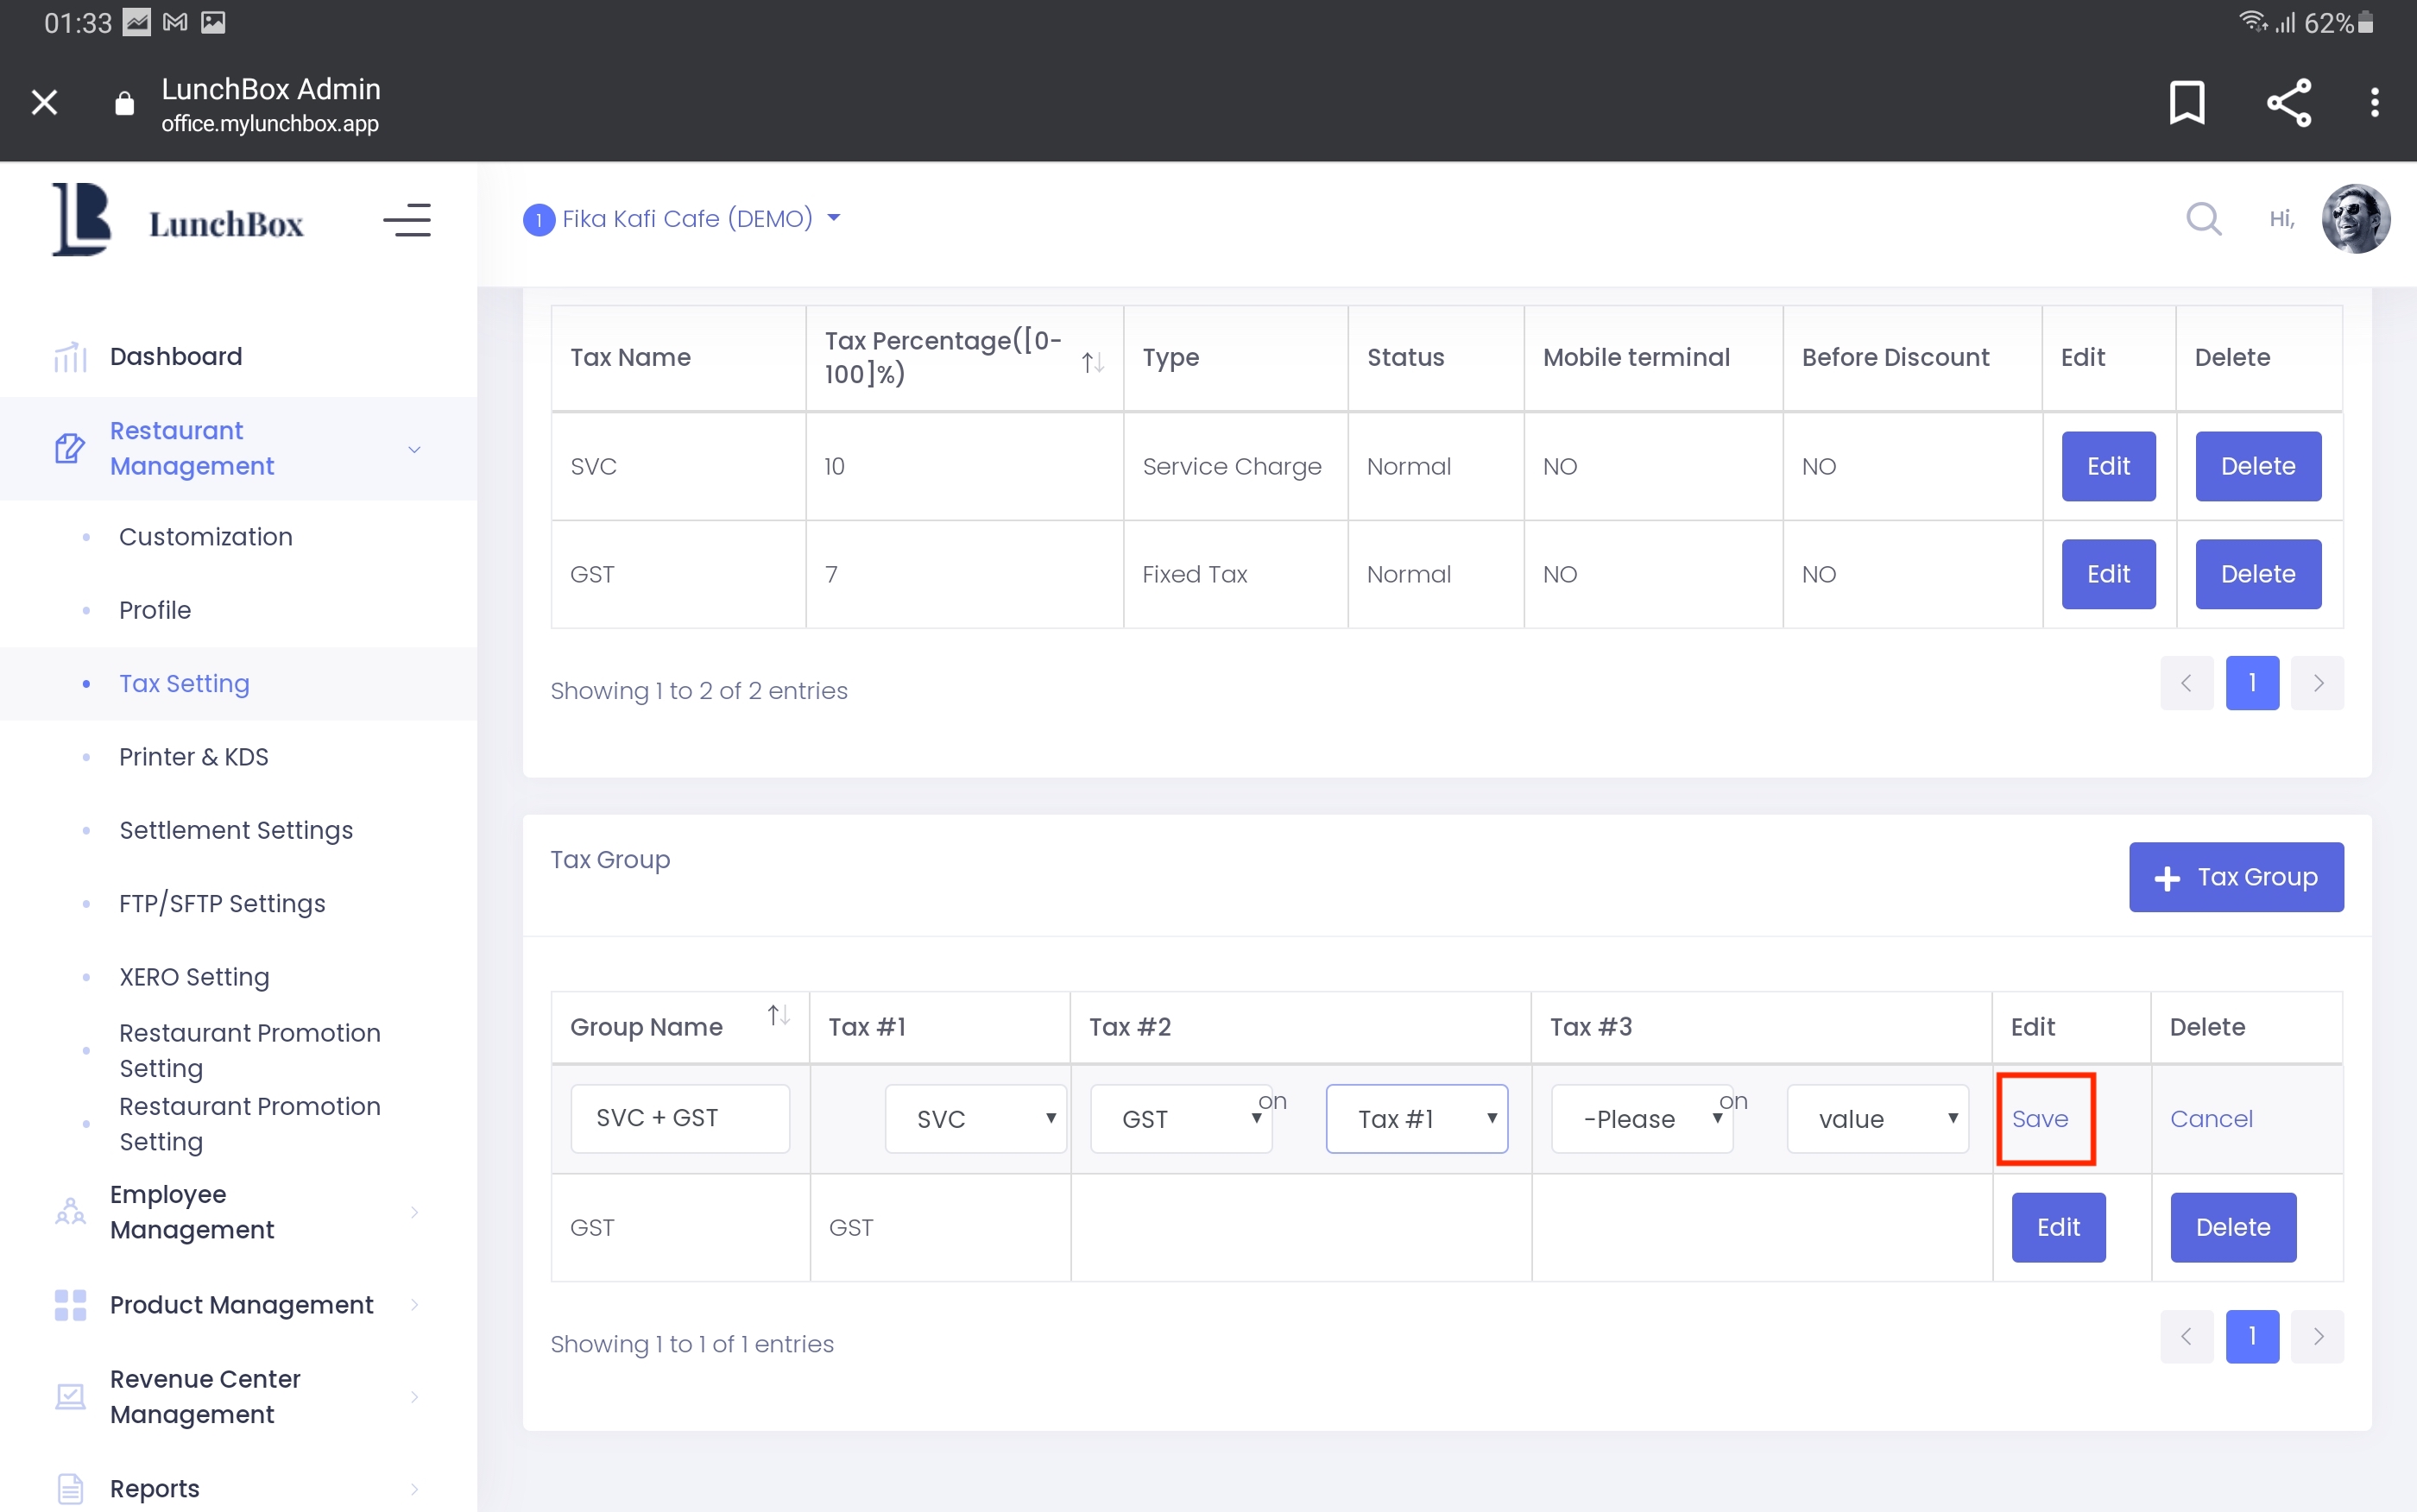Tap the browser share icon
The height and width of the screenshot is (1512, 2417).
pos(2288,102)
